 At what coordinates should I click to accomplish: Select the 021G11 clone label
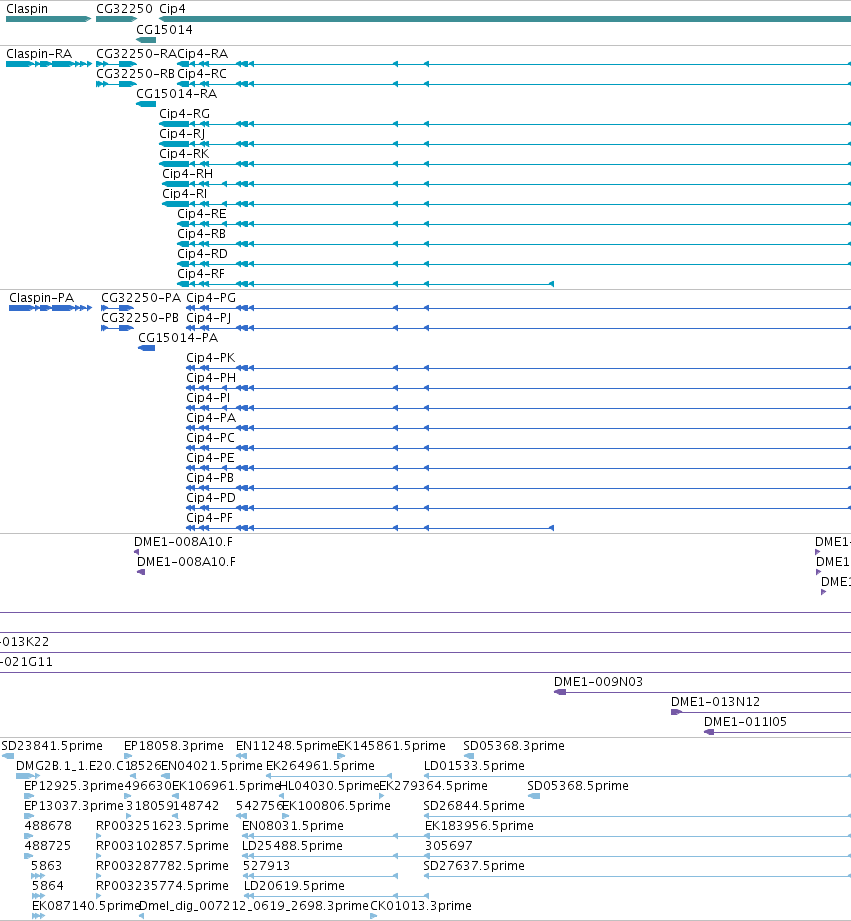click(26, 661)
